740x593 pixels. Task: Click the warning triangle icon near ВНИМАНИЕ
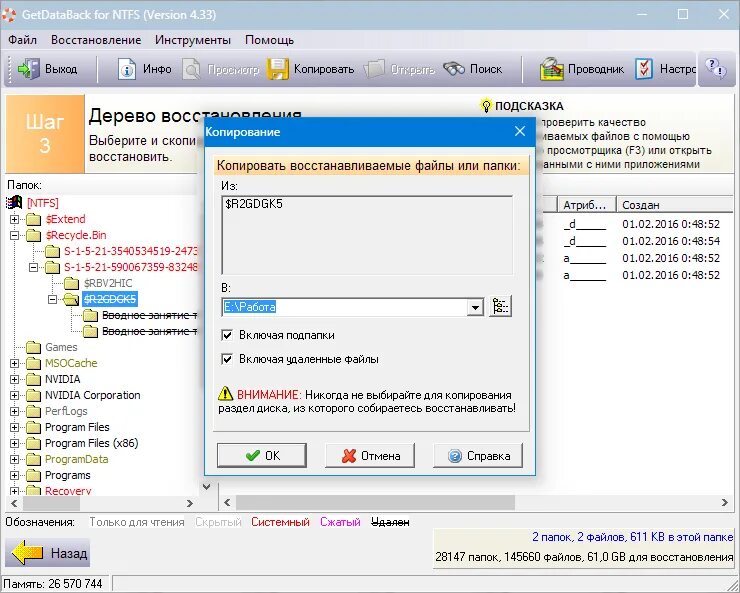pyautogui.click(x=225, y=393)
